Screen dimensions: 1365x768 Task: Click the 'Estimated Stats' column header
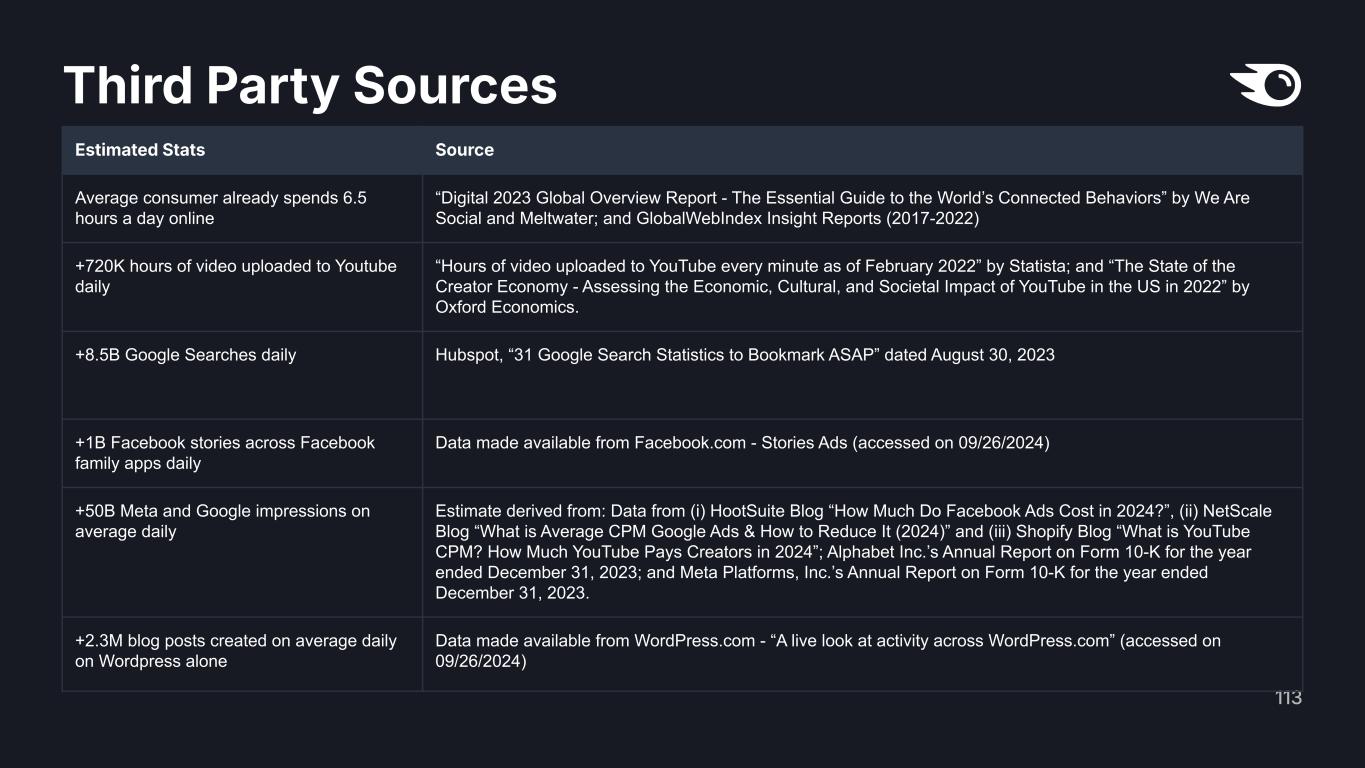tap(242, 150)
